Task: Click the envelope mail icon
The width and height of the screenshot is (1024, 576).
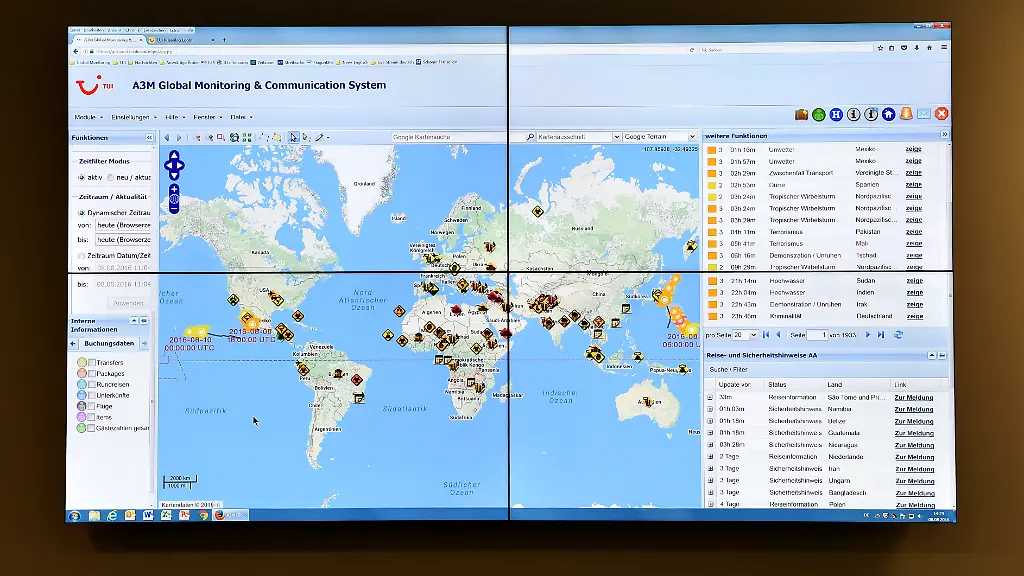Action: (x=923, y=114)
